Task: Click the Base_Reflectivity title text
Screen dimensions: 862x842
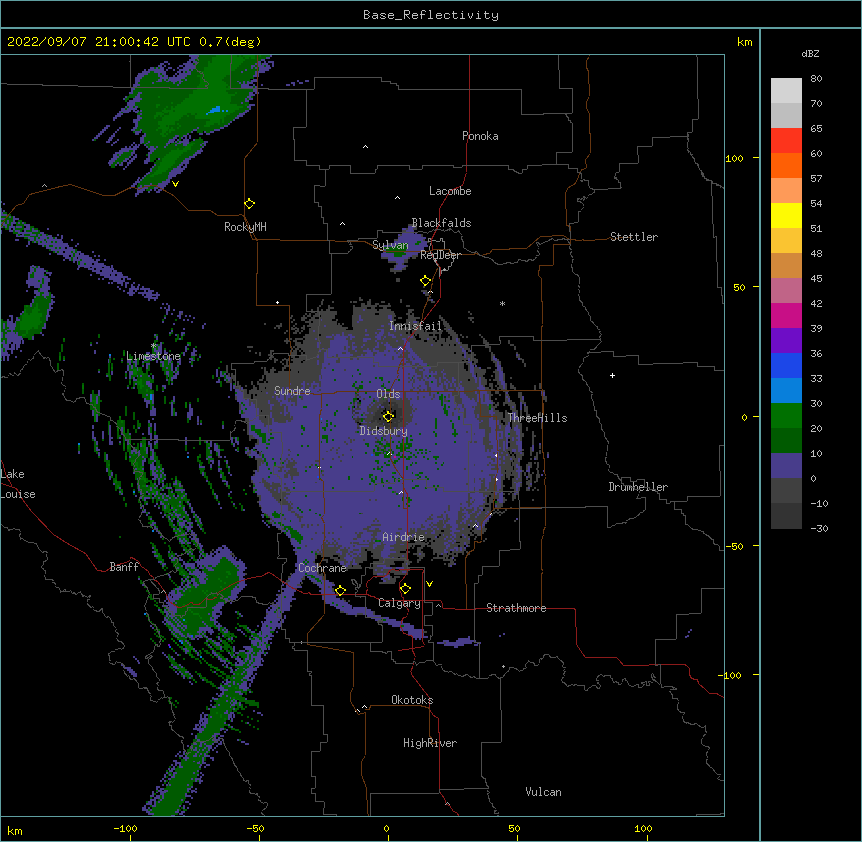Action: [431, 15]
